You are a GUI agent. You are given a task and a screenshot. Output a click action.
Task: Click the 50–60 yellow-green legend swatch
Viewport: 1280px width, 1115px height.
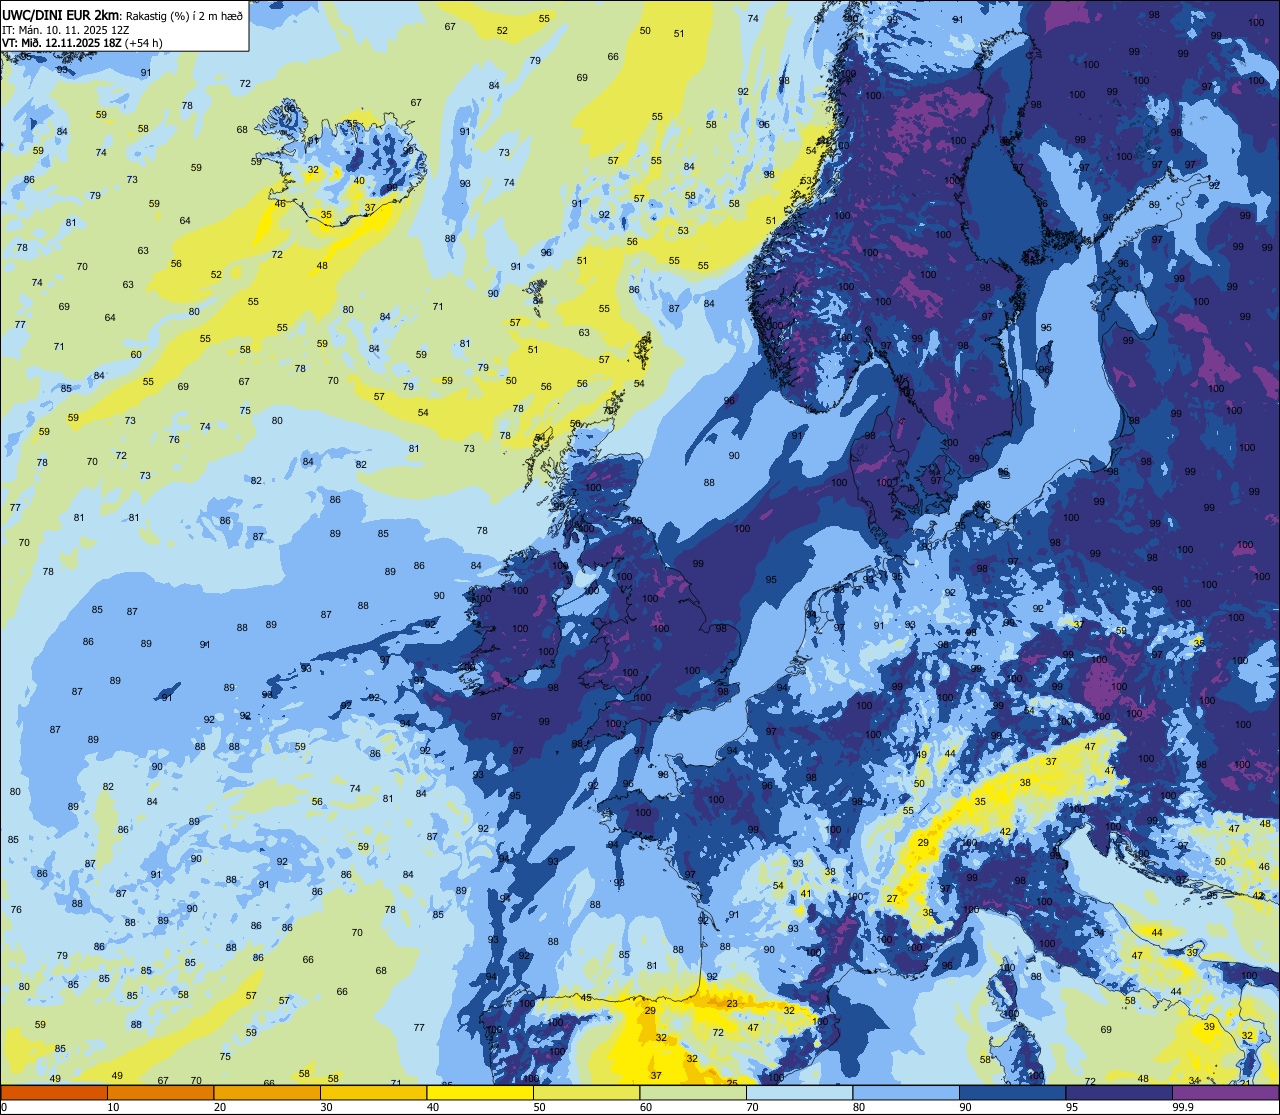(586, 1093)
